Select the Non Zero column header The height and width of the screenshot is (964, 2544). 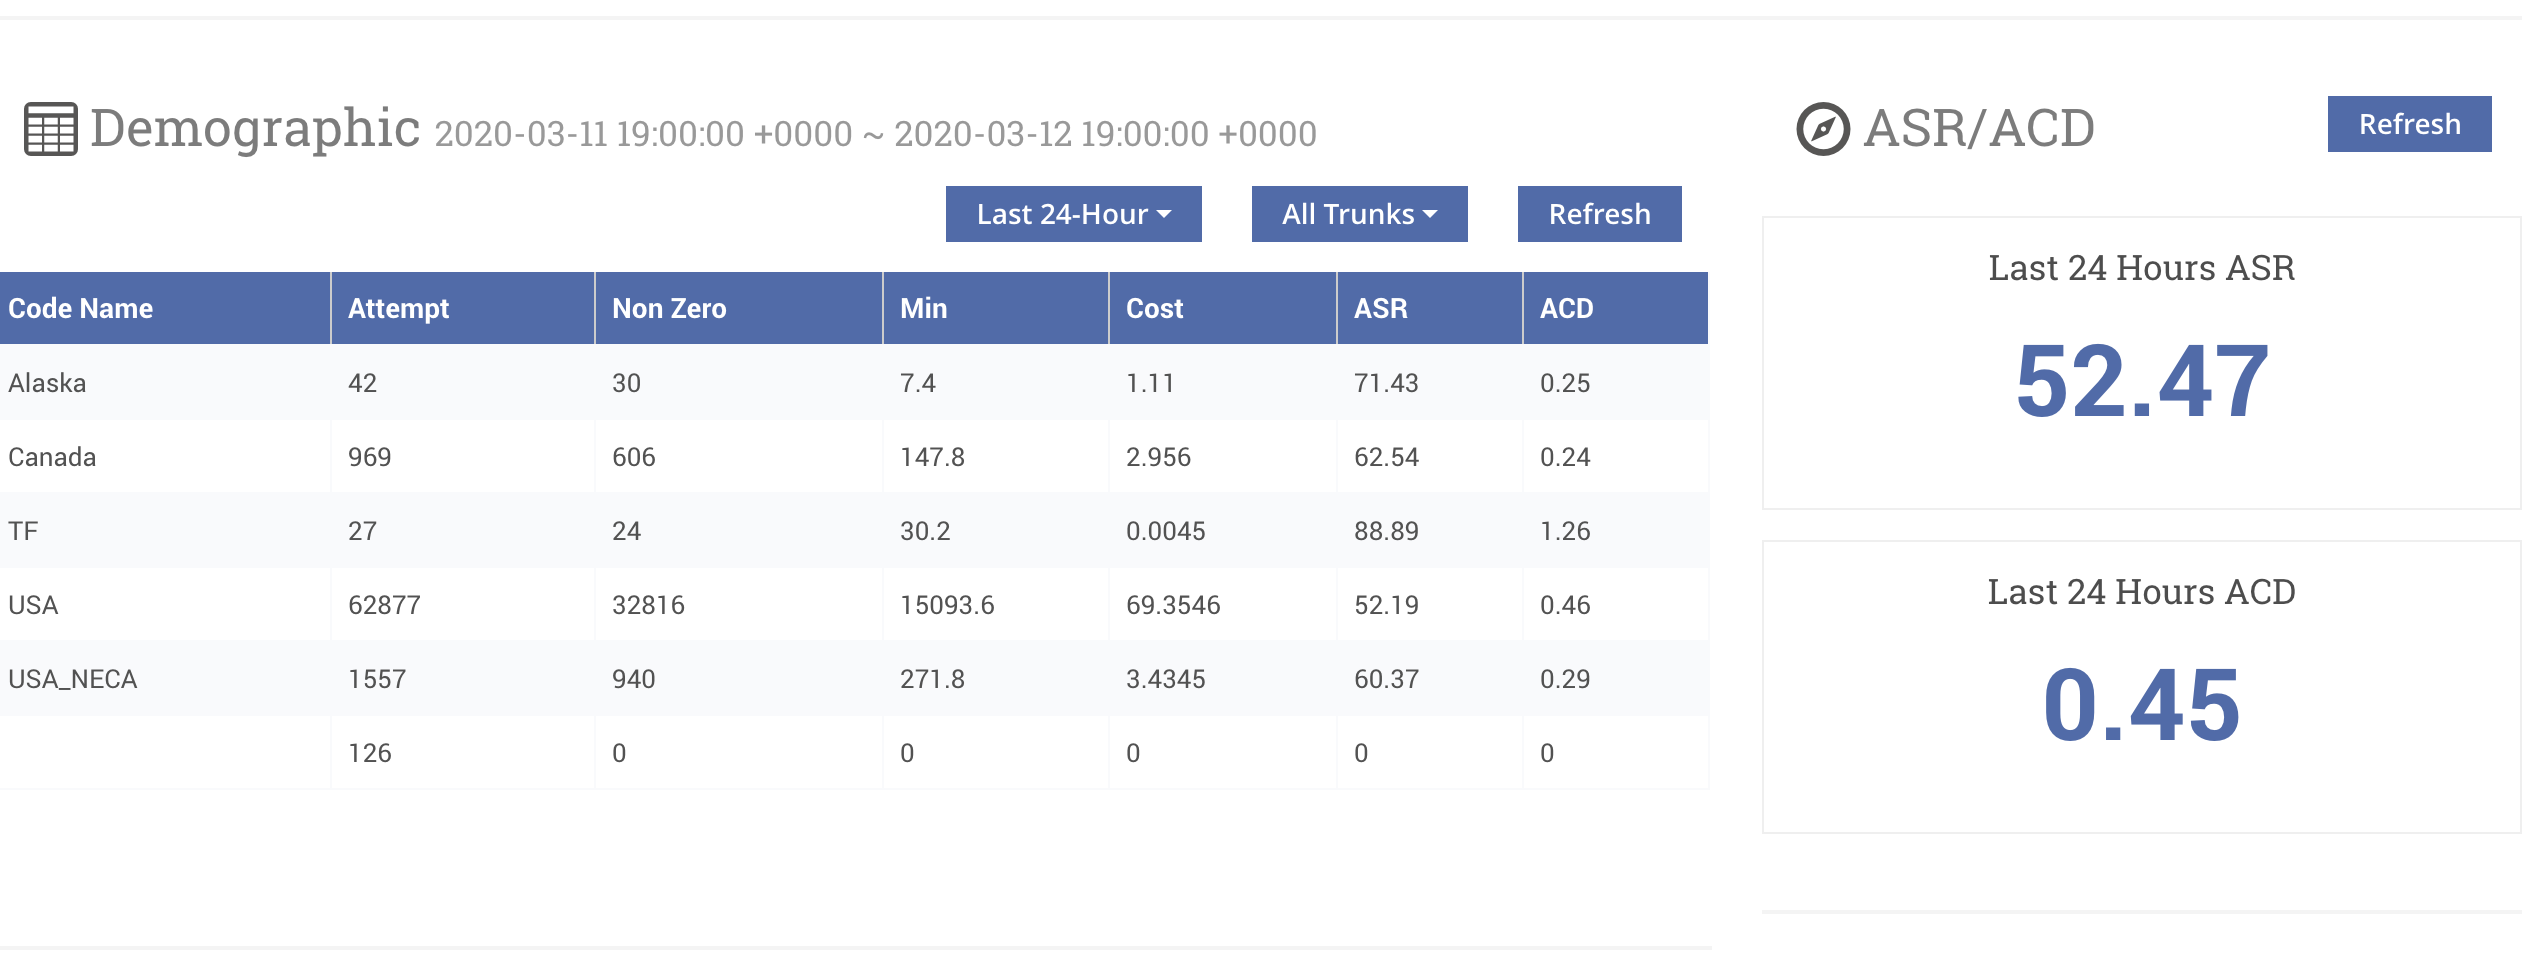(x=669, y=308)
